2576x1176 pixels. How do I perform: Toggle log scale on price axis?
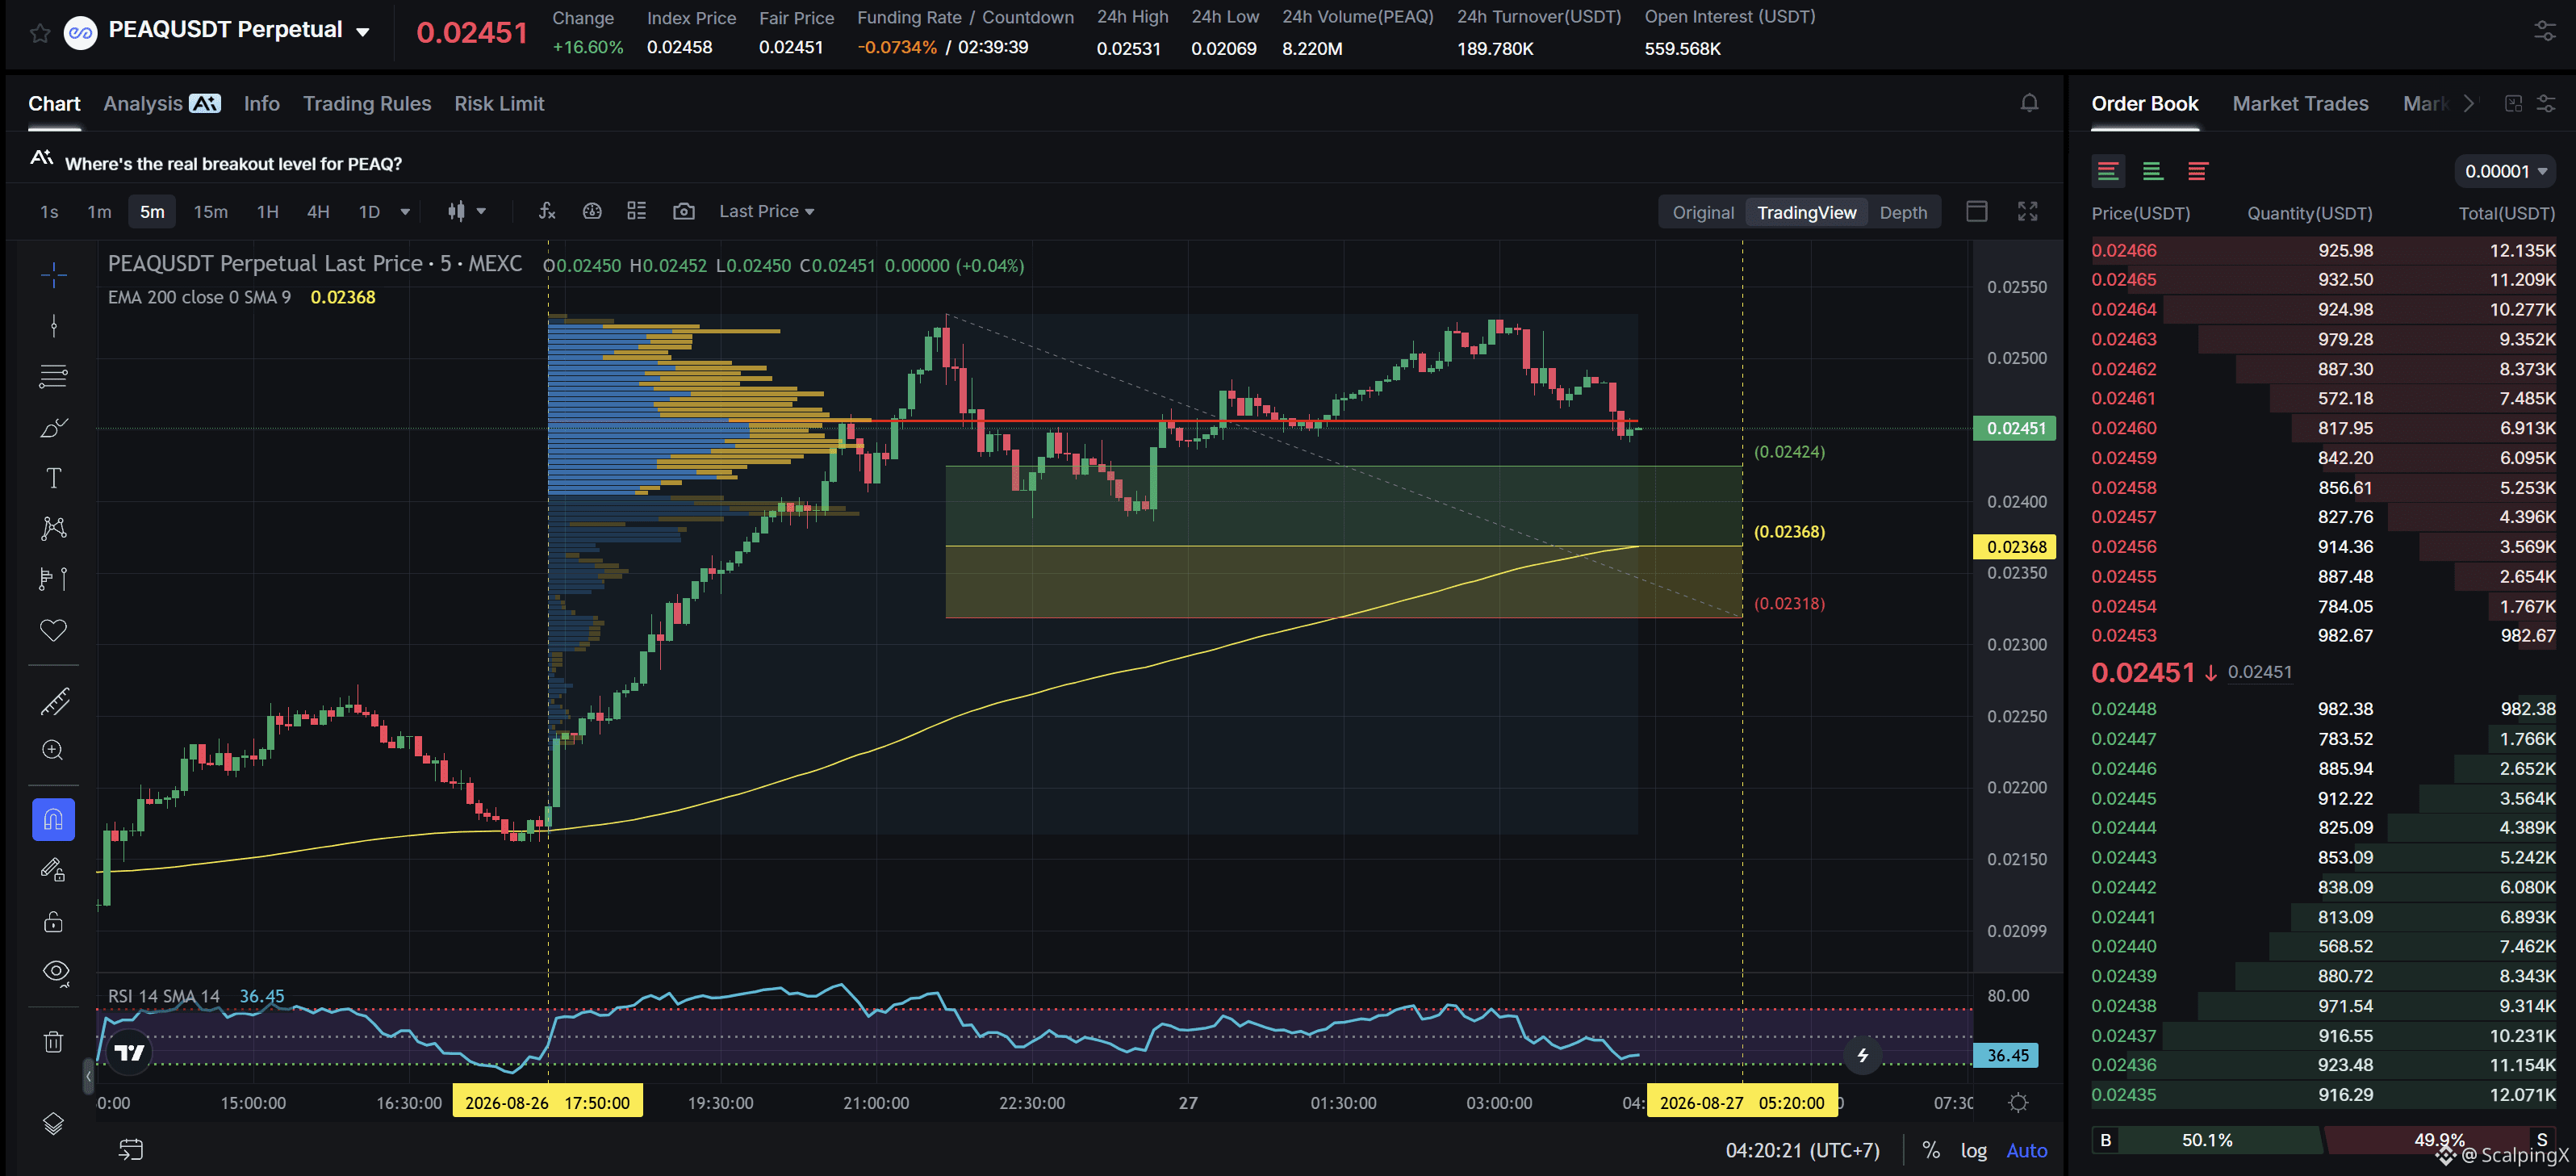point(1974,1150)
